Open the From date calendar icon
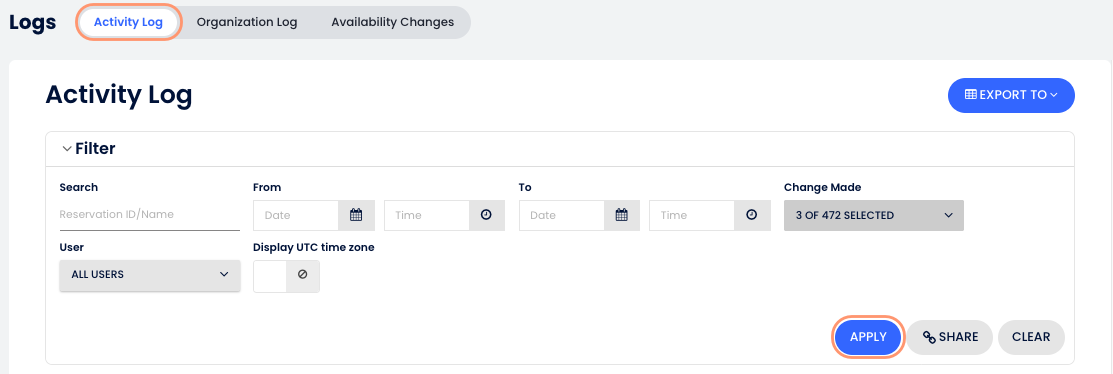The image size is (1113, 374). click(x=356, y=215)
